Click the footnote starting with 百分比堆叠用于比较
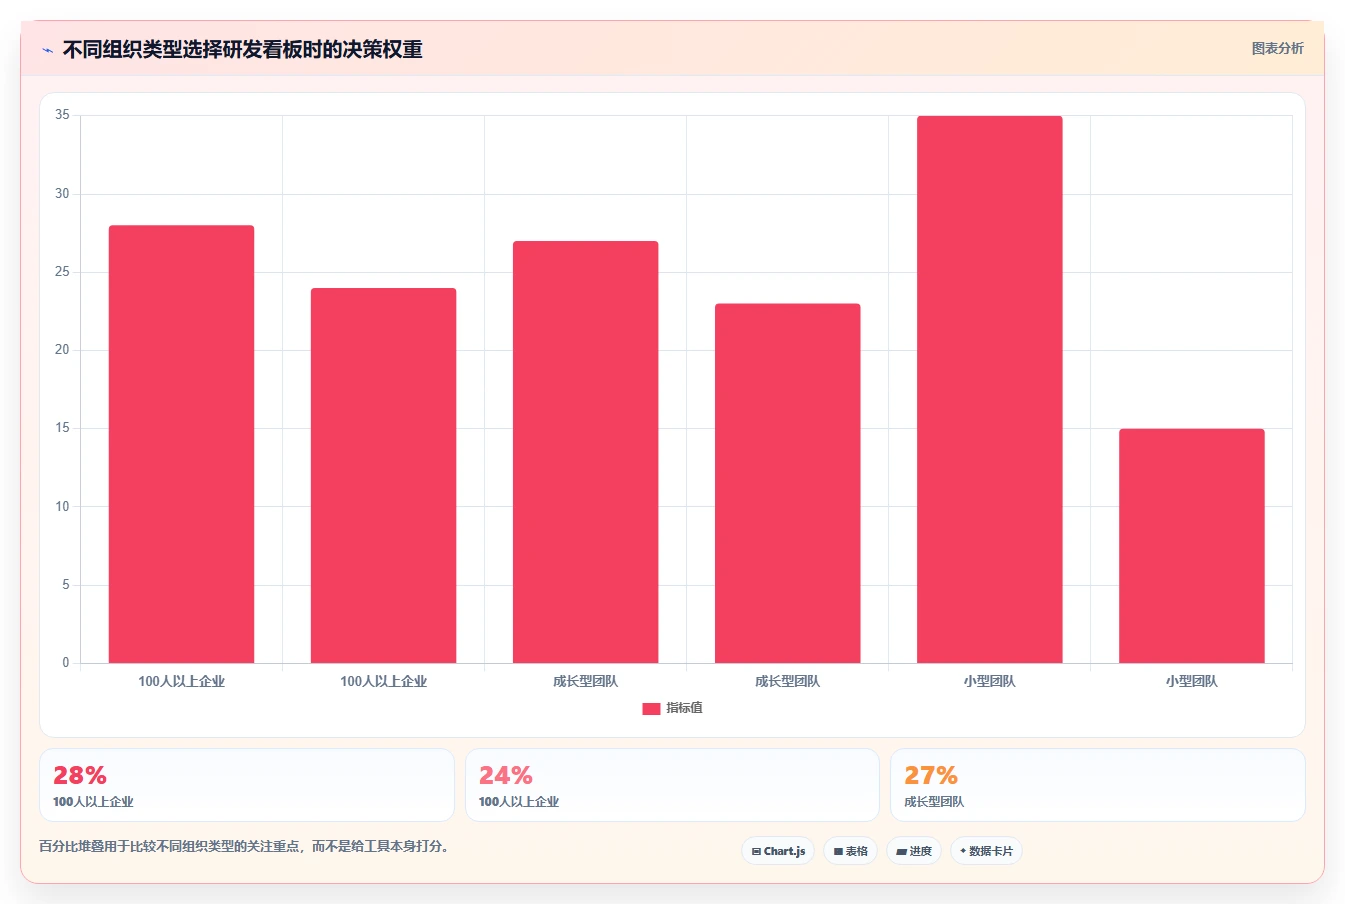This screenshot has width=1345, height=904. point(246,846)
